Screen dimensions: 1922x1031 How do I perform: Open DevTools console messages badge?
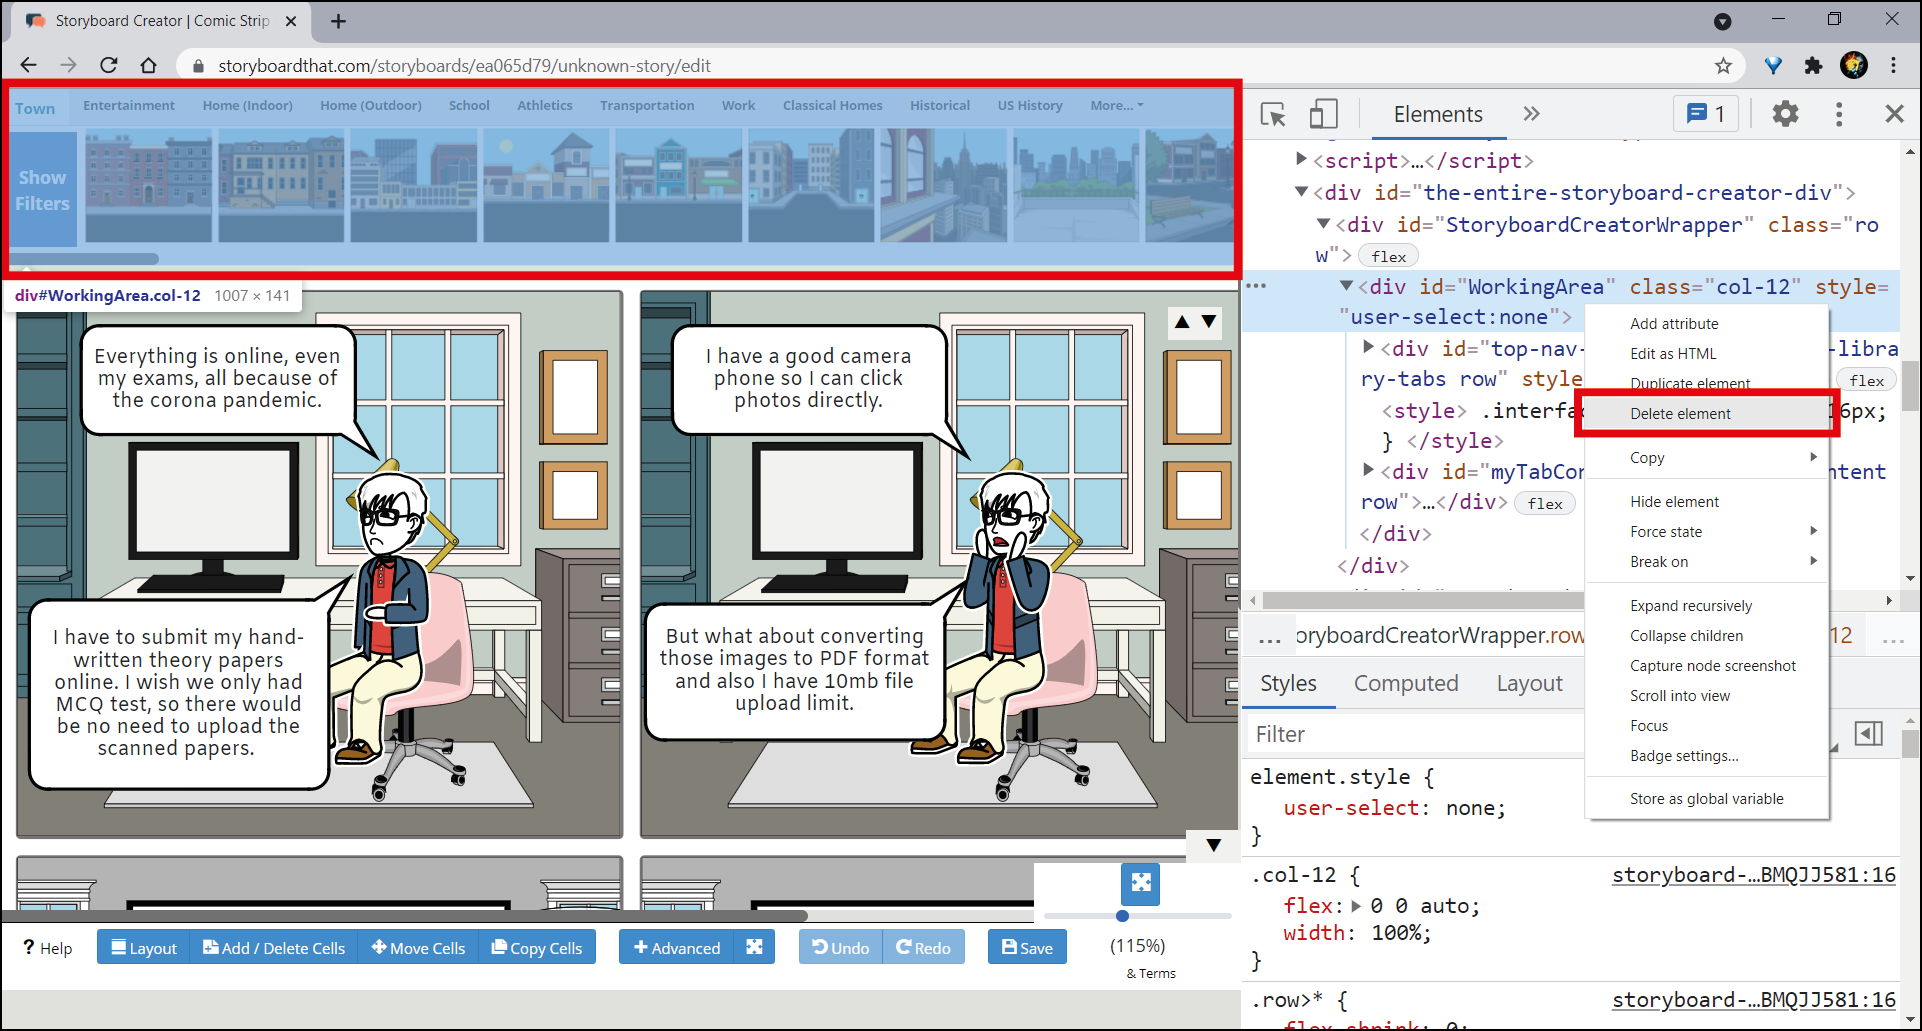(x=1706, y=114)
